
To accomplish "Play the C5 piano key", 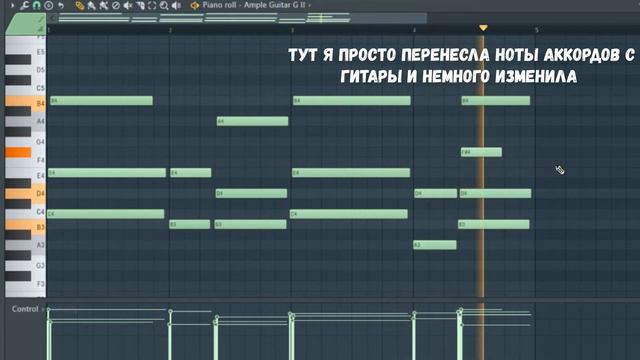I will tap(25, 88).
